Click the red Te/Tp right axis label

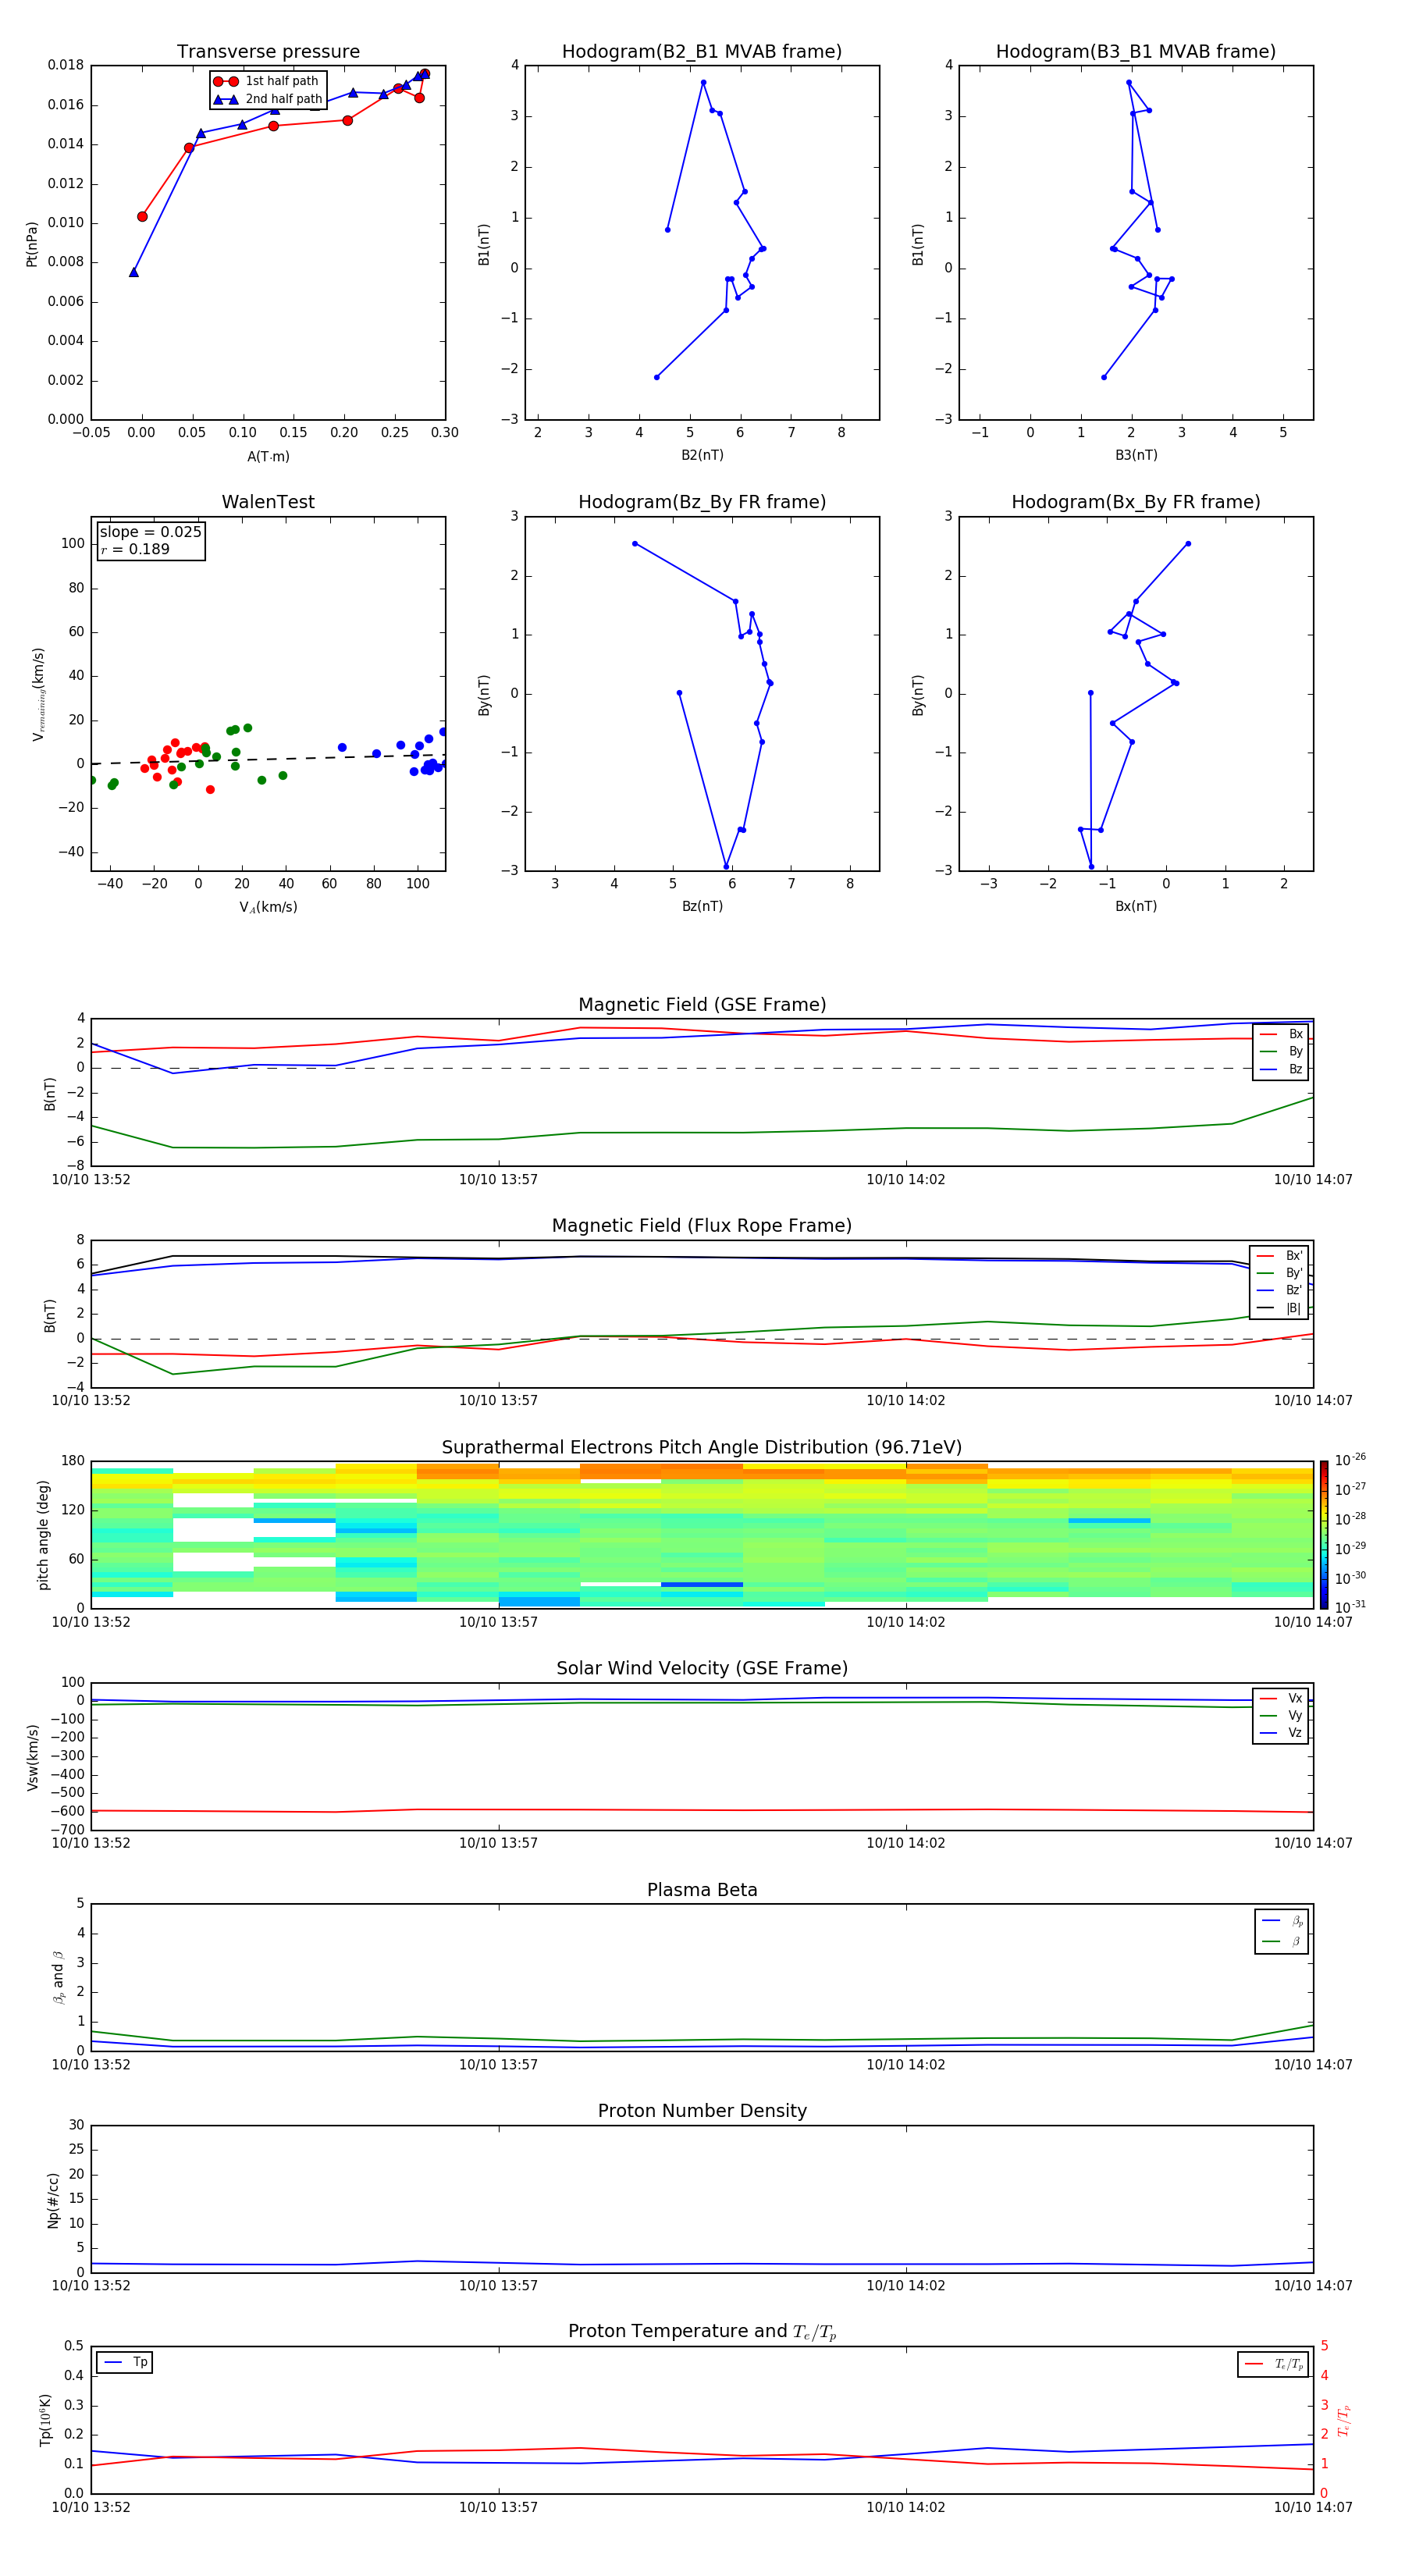1344,2420
